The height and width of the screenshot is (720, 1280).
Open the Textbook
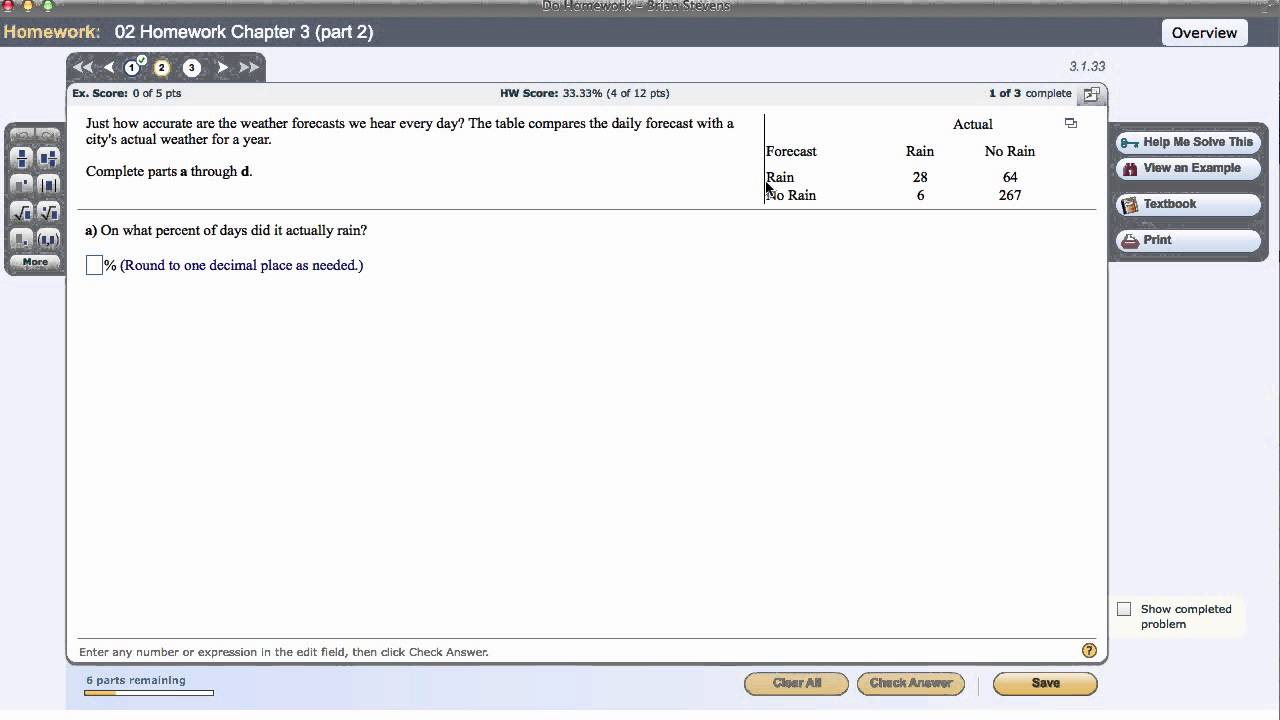[1188, 204]
